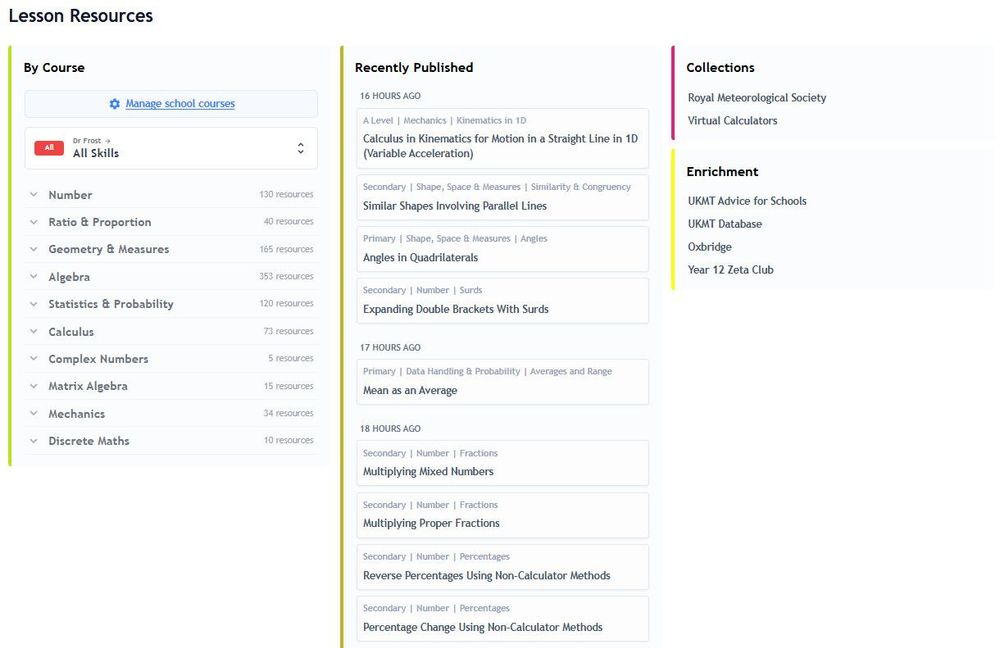
Task: Expand the Number category chevron
Action: (34, 195)
